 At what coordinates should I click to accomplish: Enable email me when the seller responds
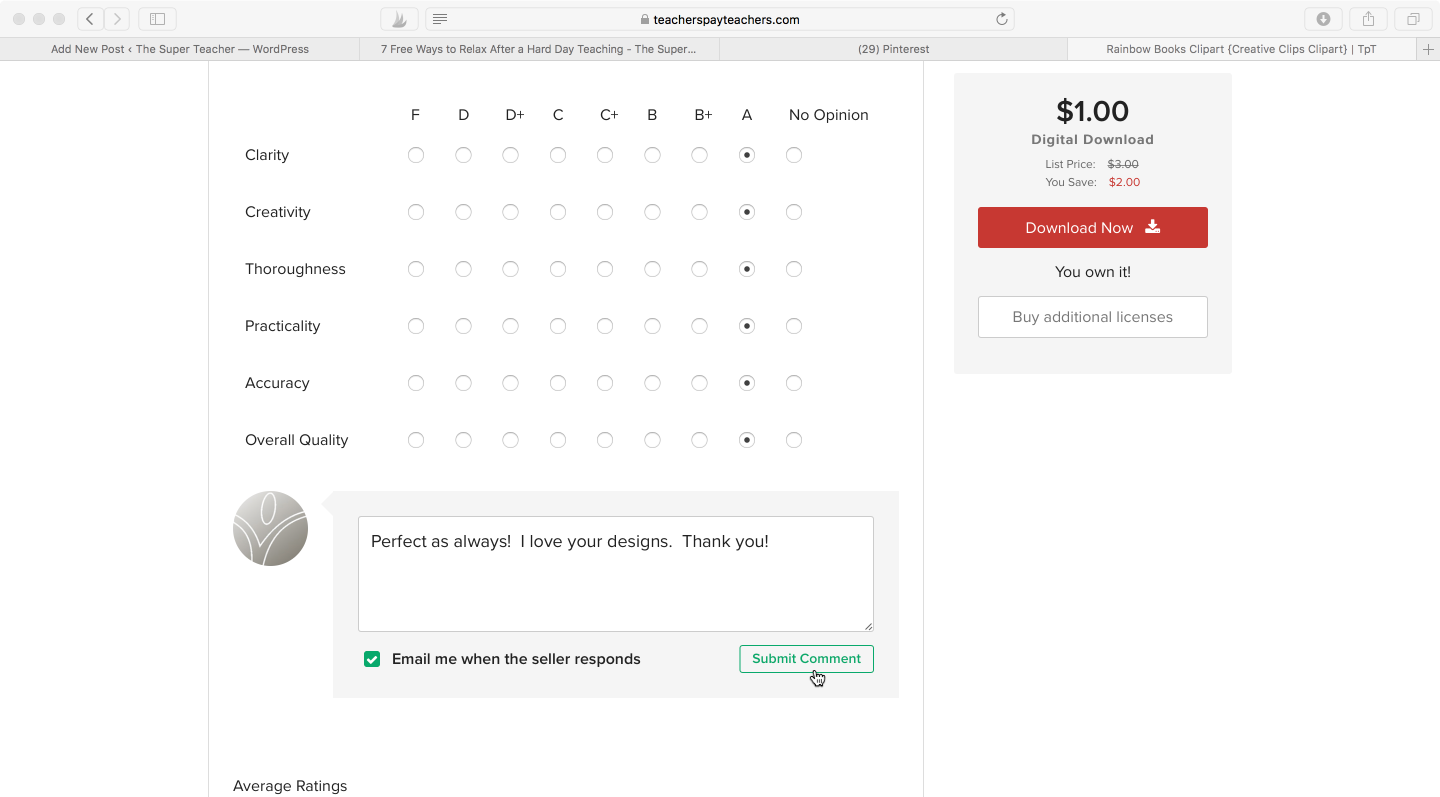coord(372,659)
